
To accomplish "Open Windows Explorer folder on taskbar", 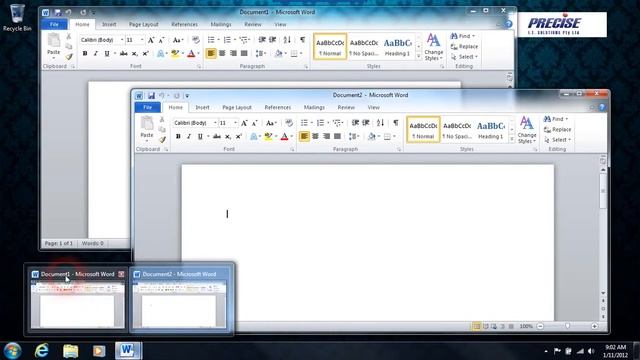I will click(71, 351).
